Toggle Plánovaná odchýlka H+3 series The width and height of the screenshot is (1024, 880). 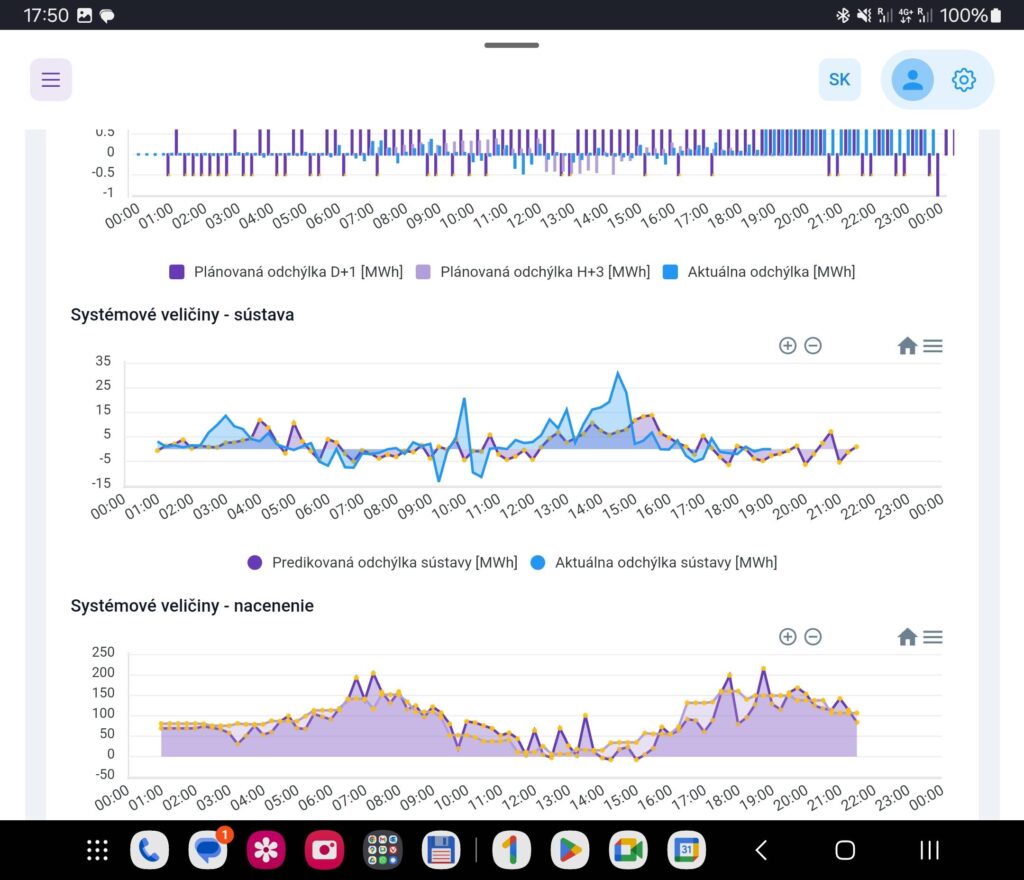point(544,271)
